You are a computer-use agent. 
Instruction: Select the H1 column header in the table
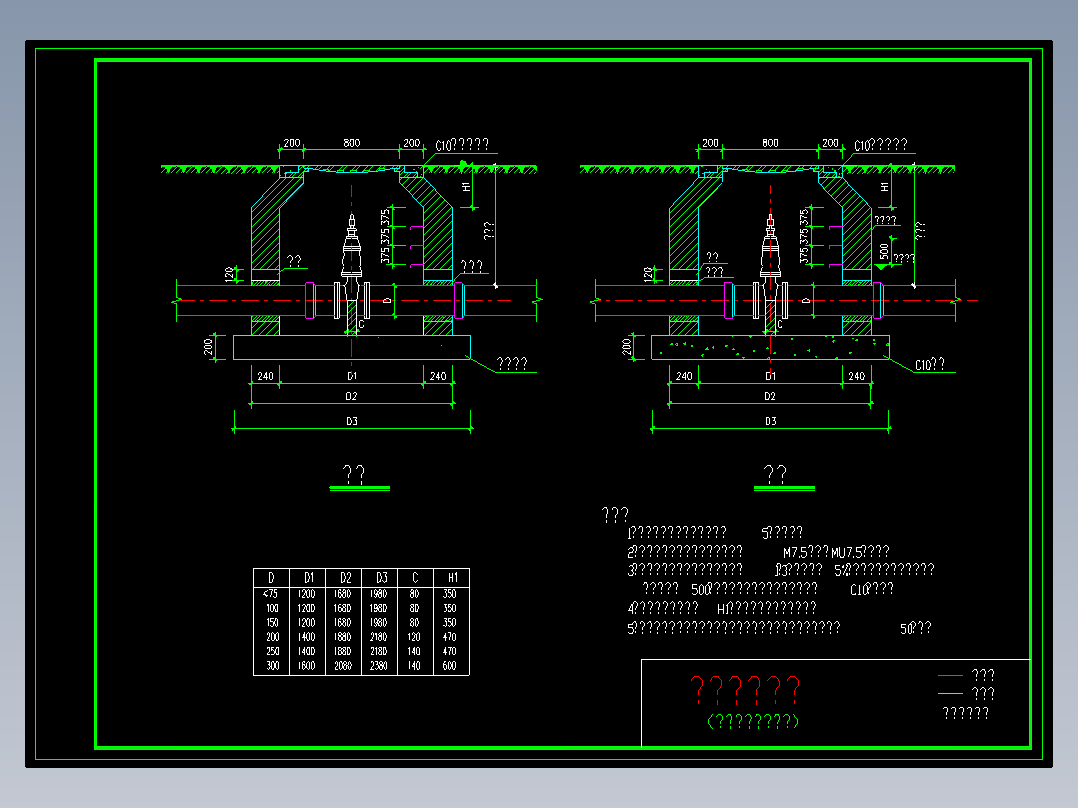pos(452,578)
